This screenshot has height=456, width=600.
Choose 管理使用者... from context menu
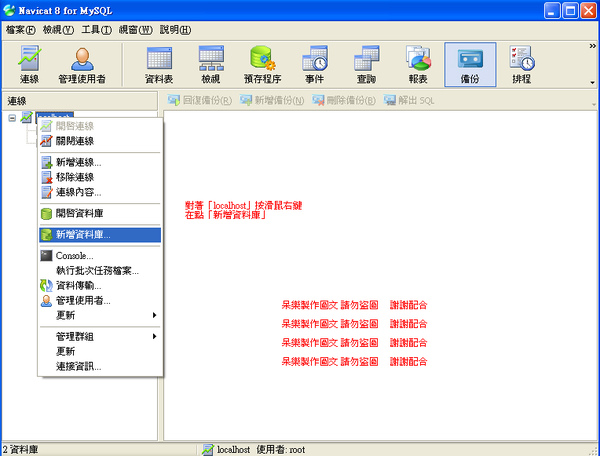coord(100,300)
